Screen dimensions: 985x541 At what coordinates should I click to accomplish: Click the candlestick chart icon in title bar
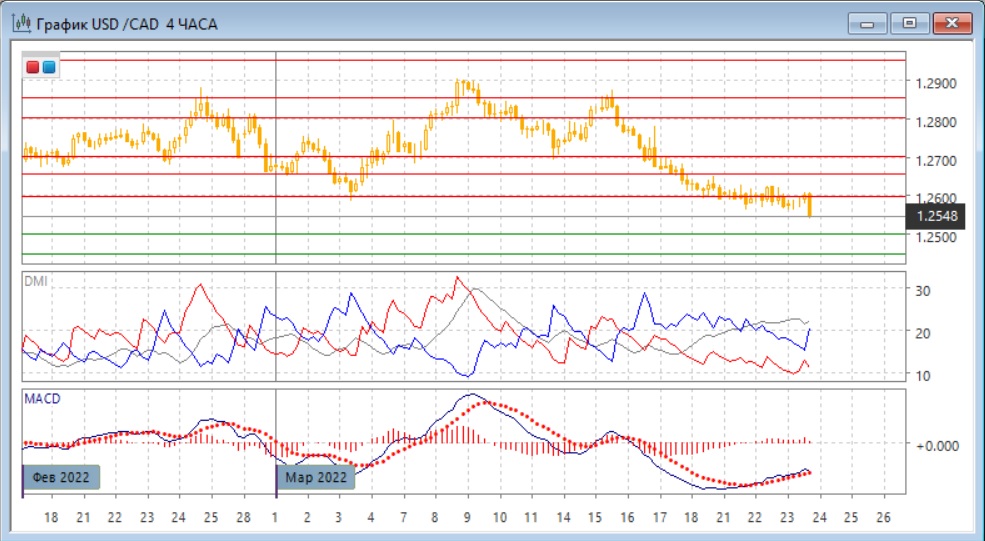click(21, 22)
